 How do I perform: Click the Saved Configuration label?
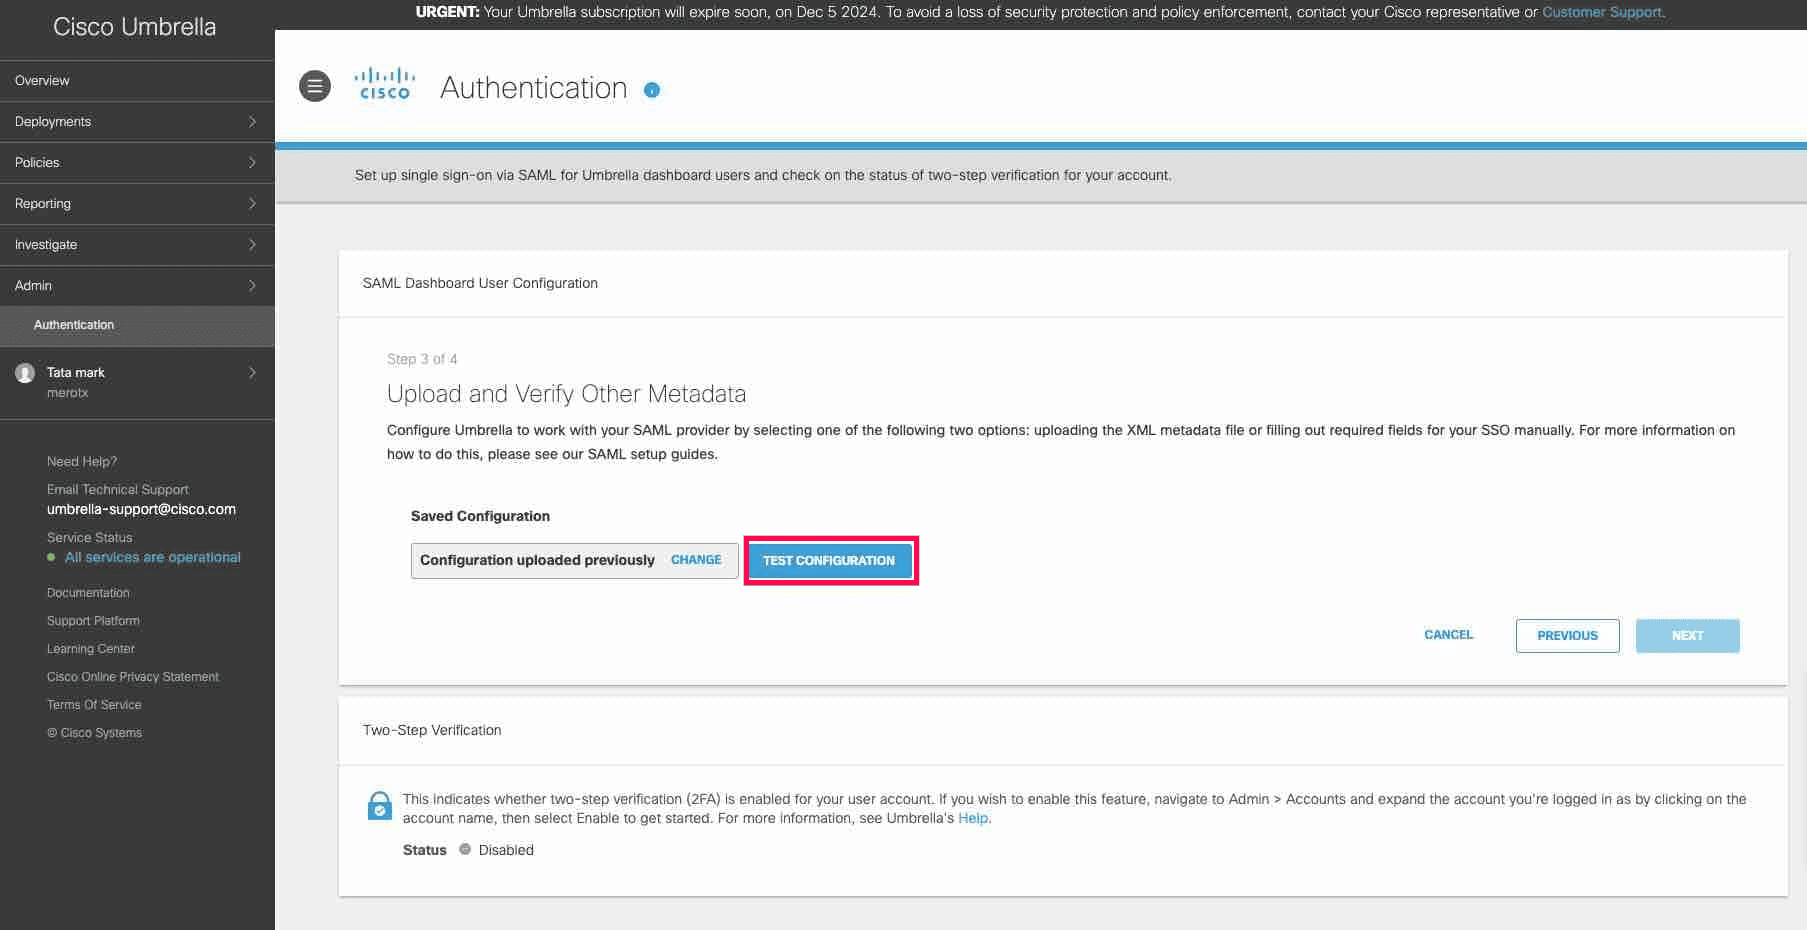[480, 516]
